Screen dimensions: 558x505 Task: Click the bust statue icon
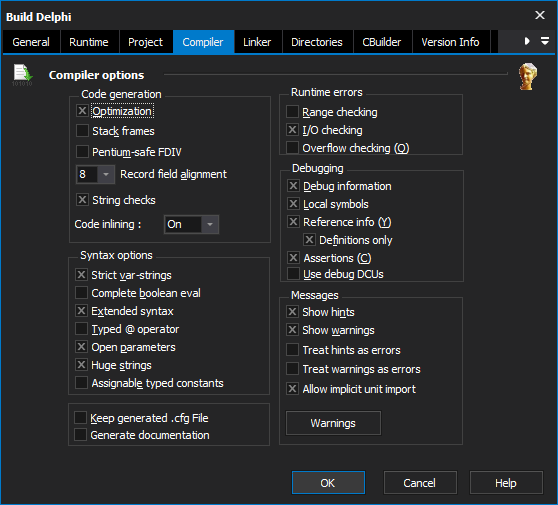pos(528,76)
